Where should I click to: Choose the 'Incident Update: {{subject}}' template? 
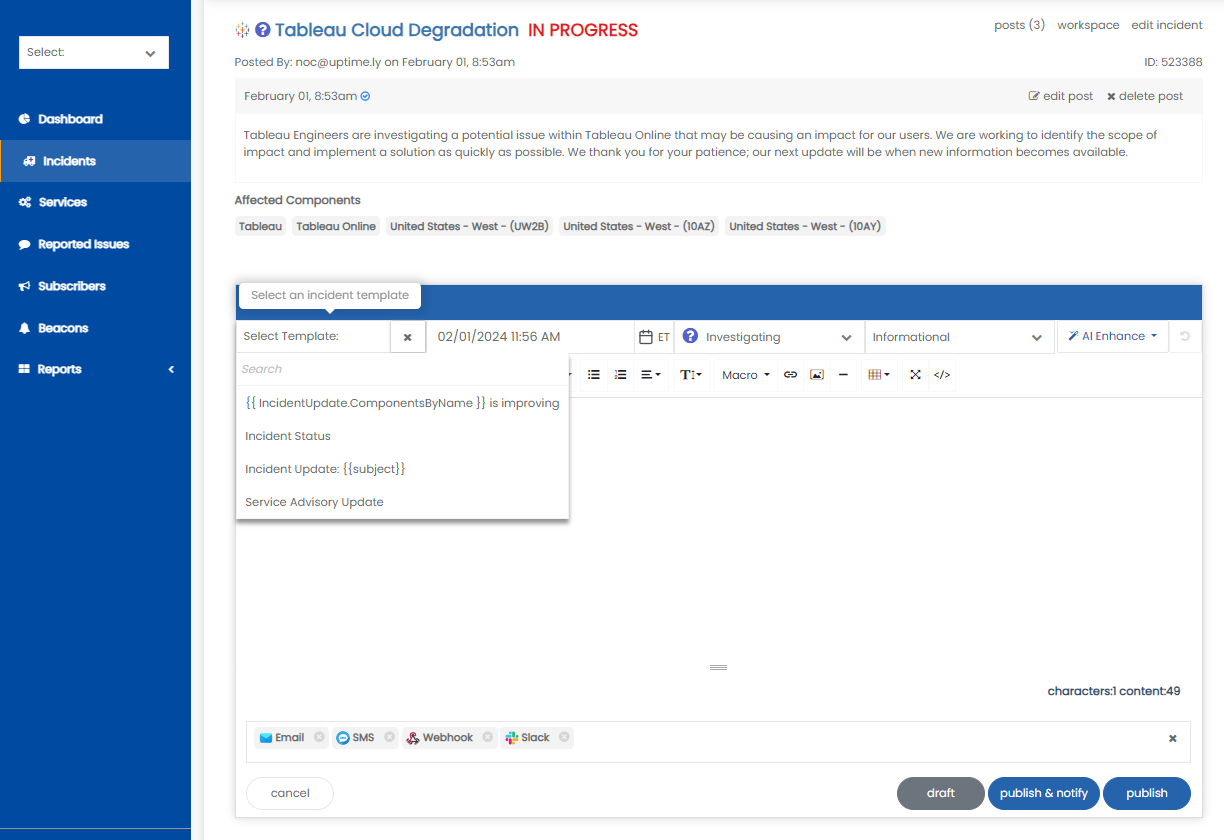(x=402, y=469)
